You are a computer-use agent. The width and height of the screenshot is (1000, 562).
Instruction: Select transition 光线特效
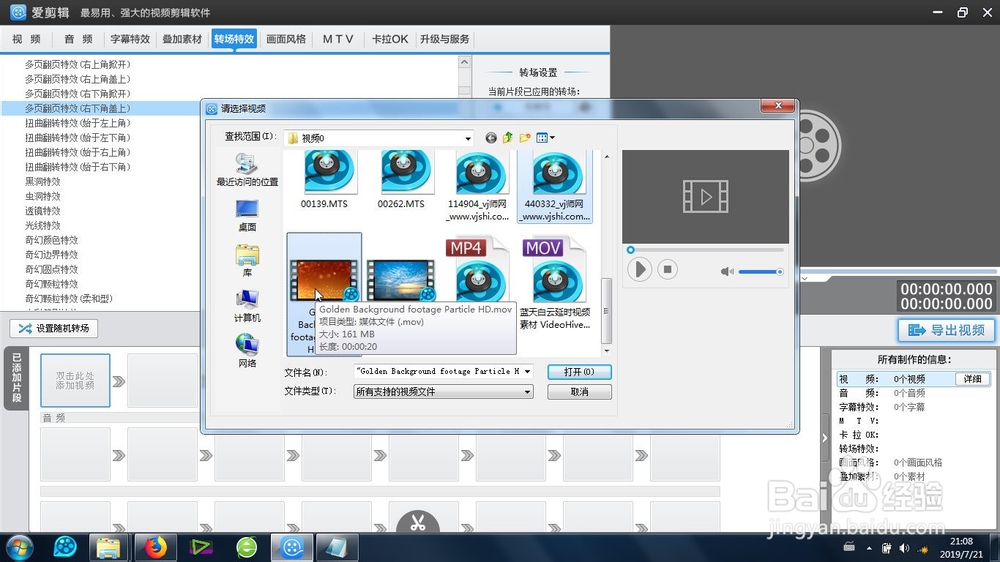coord(43,226)
